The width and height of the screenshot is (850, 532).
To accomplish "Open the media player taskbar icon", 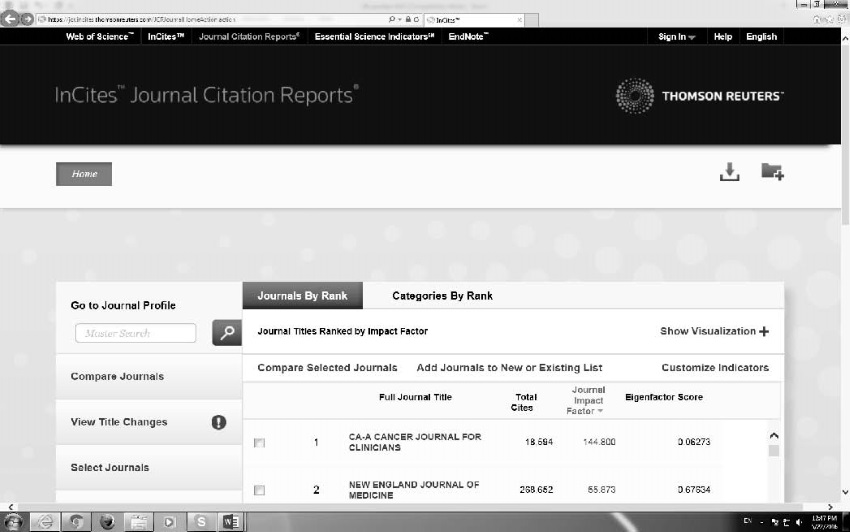I will [170, 522].
